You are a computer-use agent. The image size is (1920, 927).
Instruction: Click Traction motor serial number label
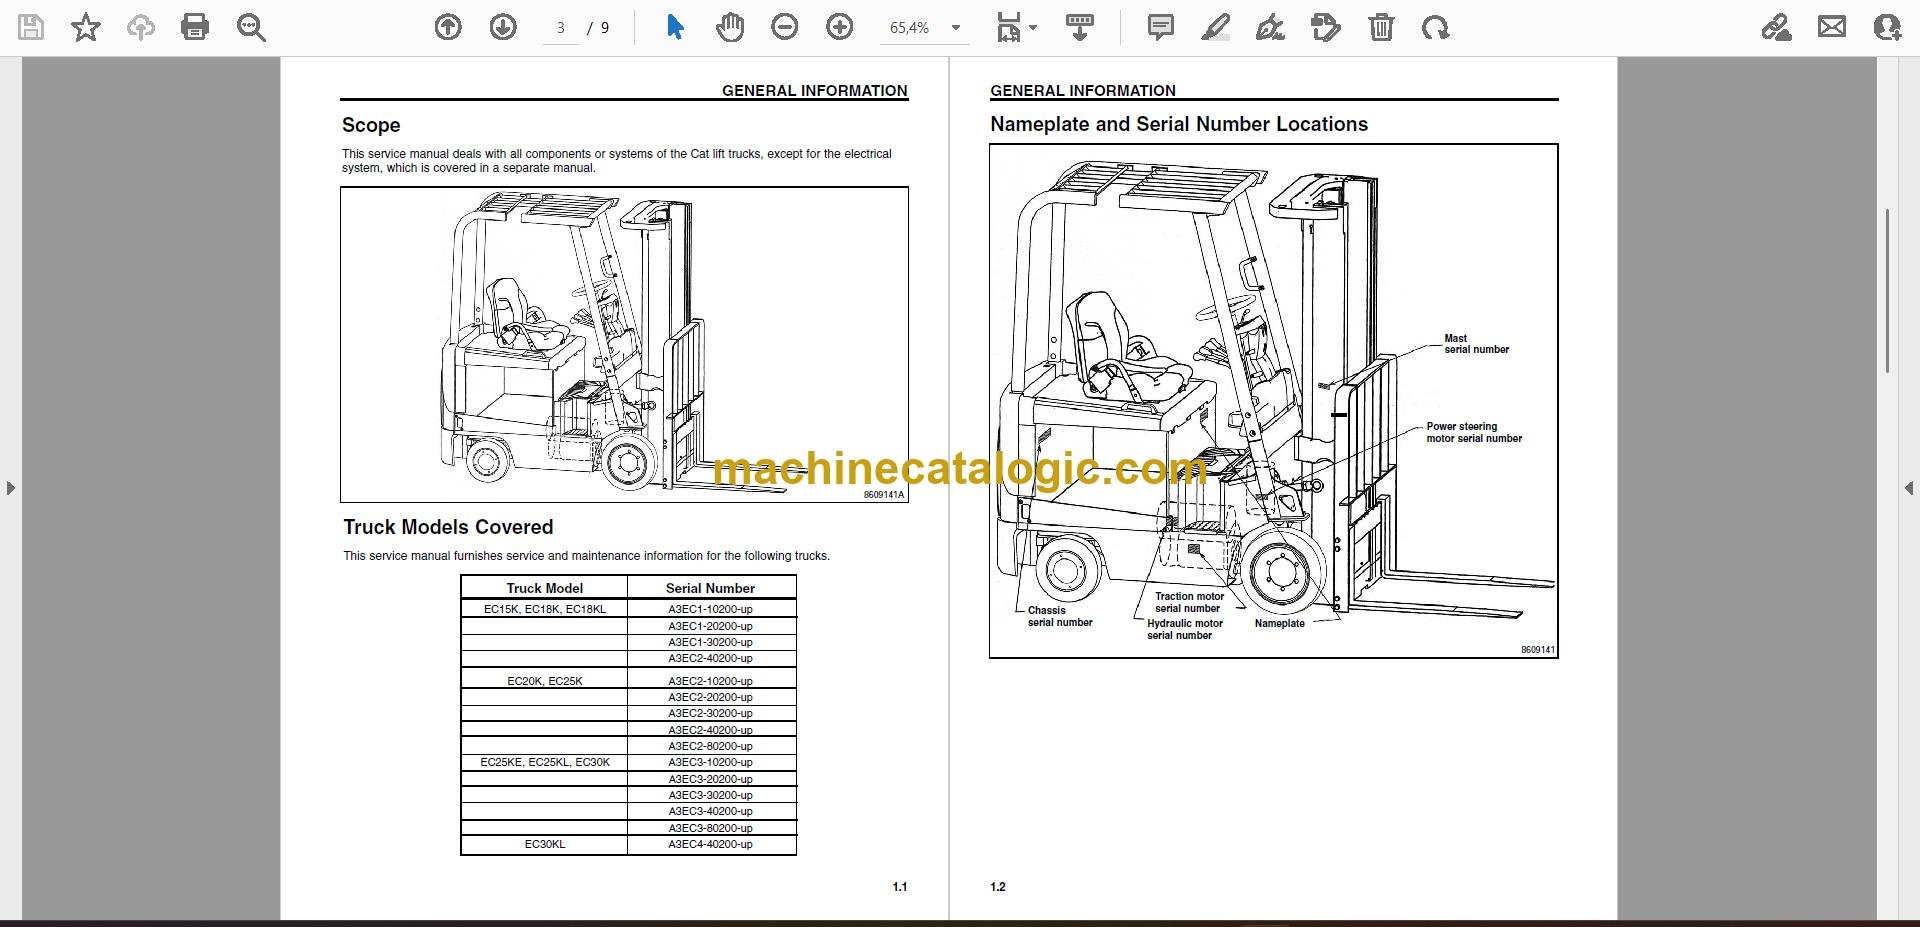[1189, 602]
